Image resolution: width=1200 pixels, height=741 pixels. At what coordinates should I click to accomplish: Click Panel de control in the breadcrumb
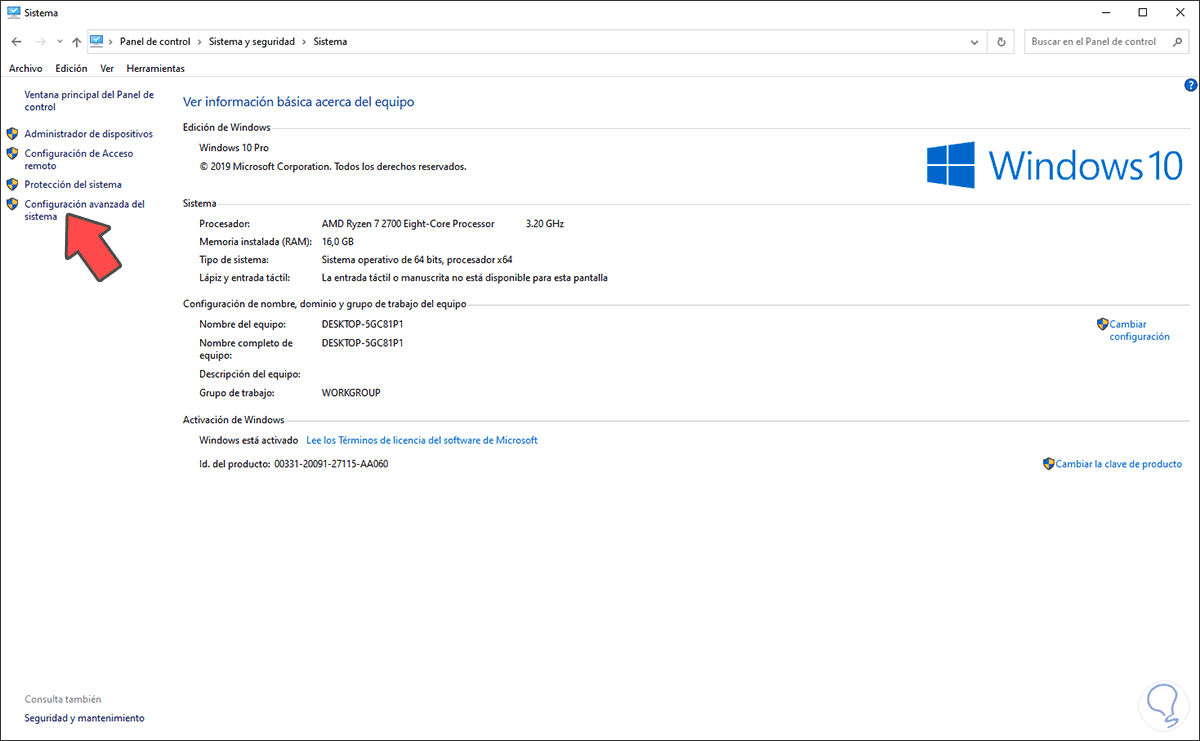(155, 42)
